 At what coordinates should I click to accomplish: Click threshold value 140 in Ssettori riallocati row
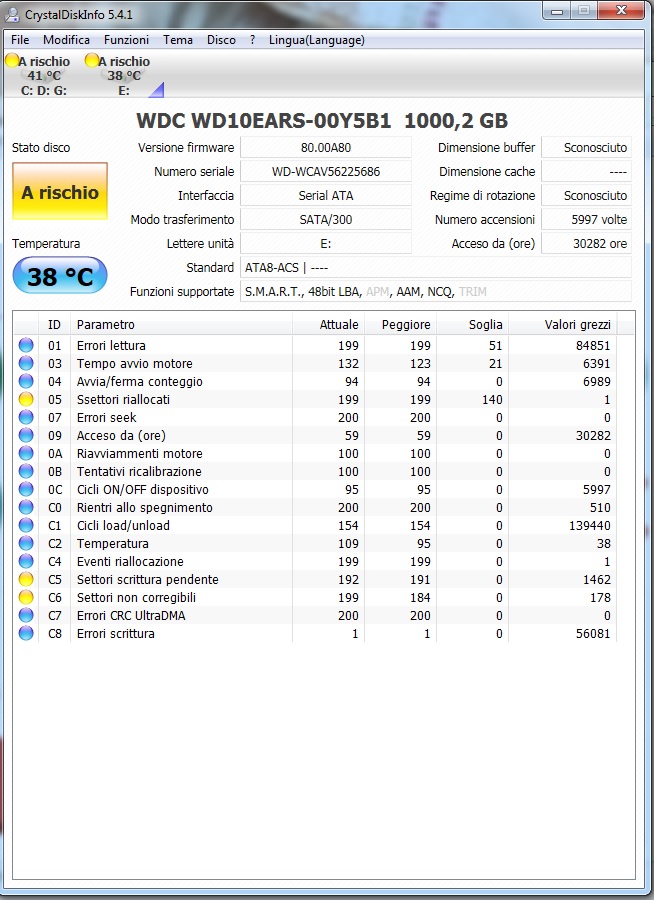tap(492, 399)
